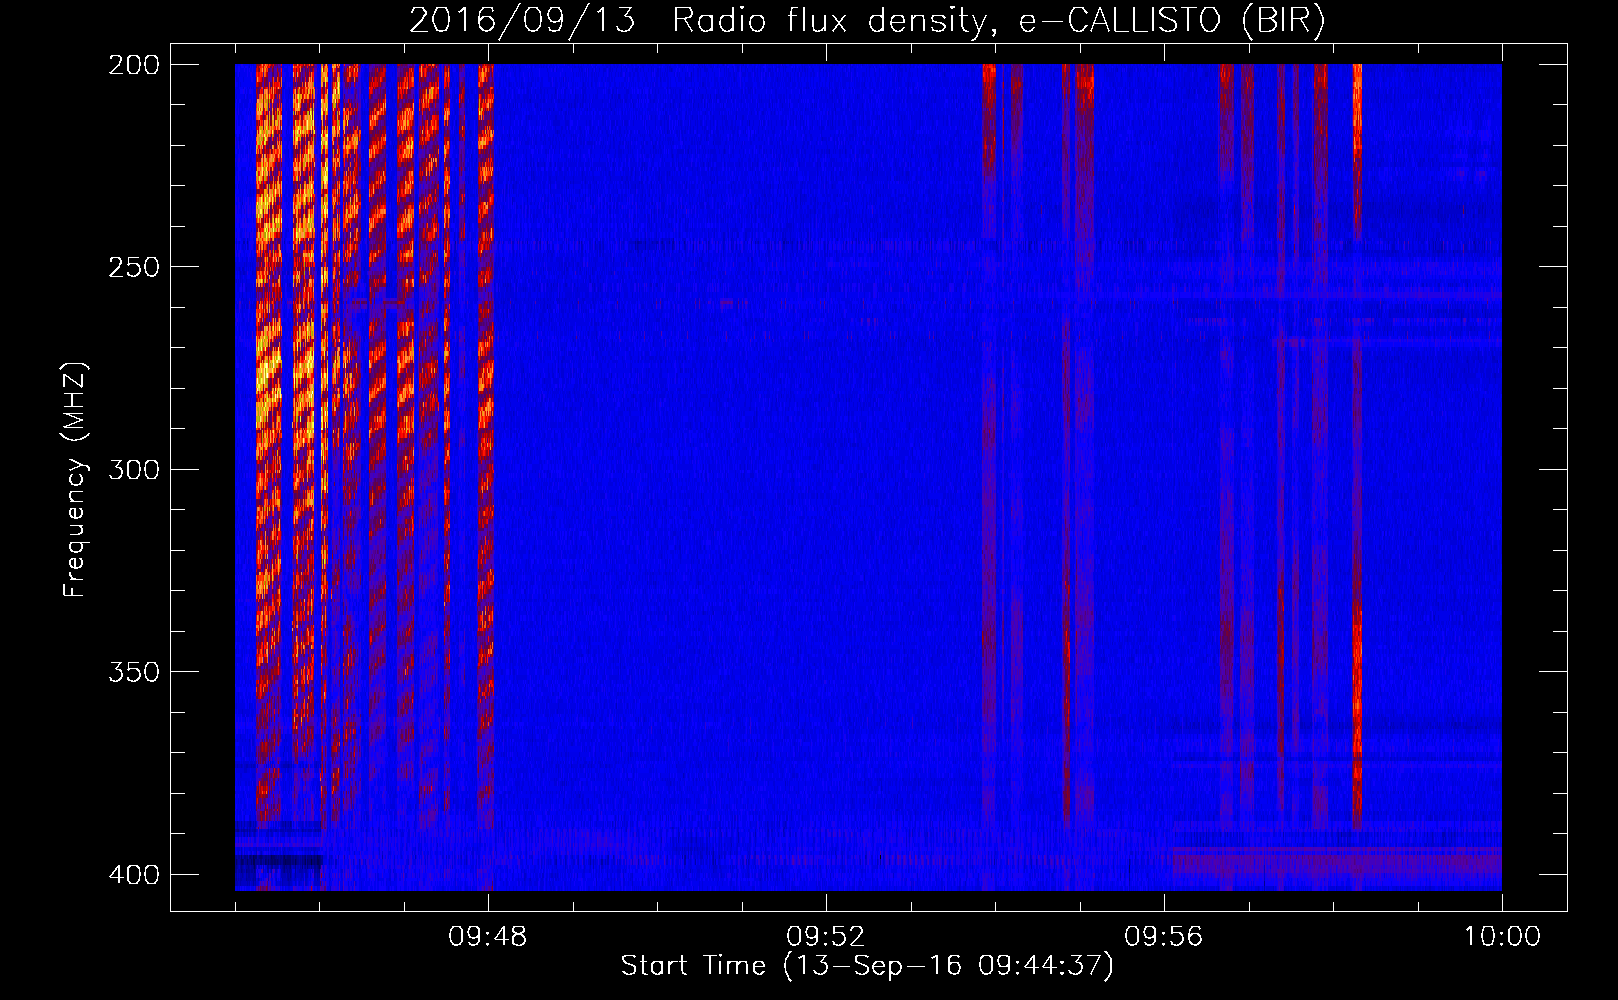Click the 'Start Time (13-Sep-16 09:44:37)' label
Viewport: 1618px width, 1000px height.
[x=867, y=966]
